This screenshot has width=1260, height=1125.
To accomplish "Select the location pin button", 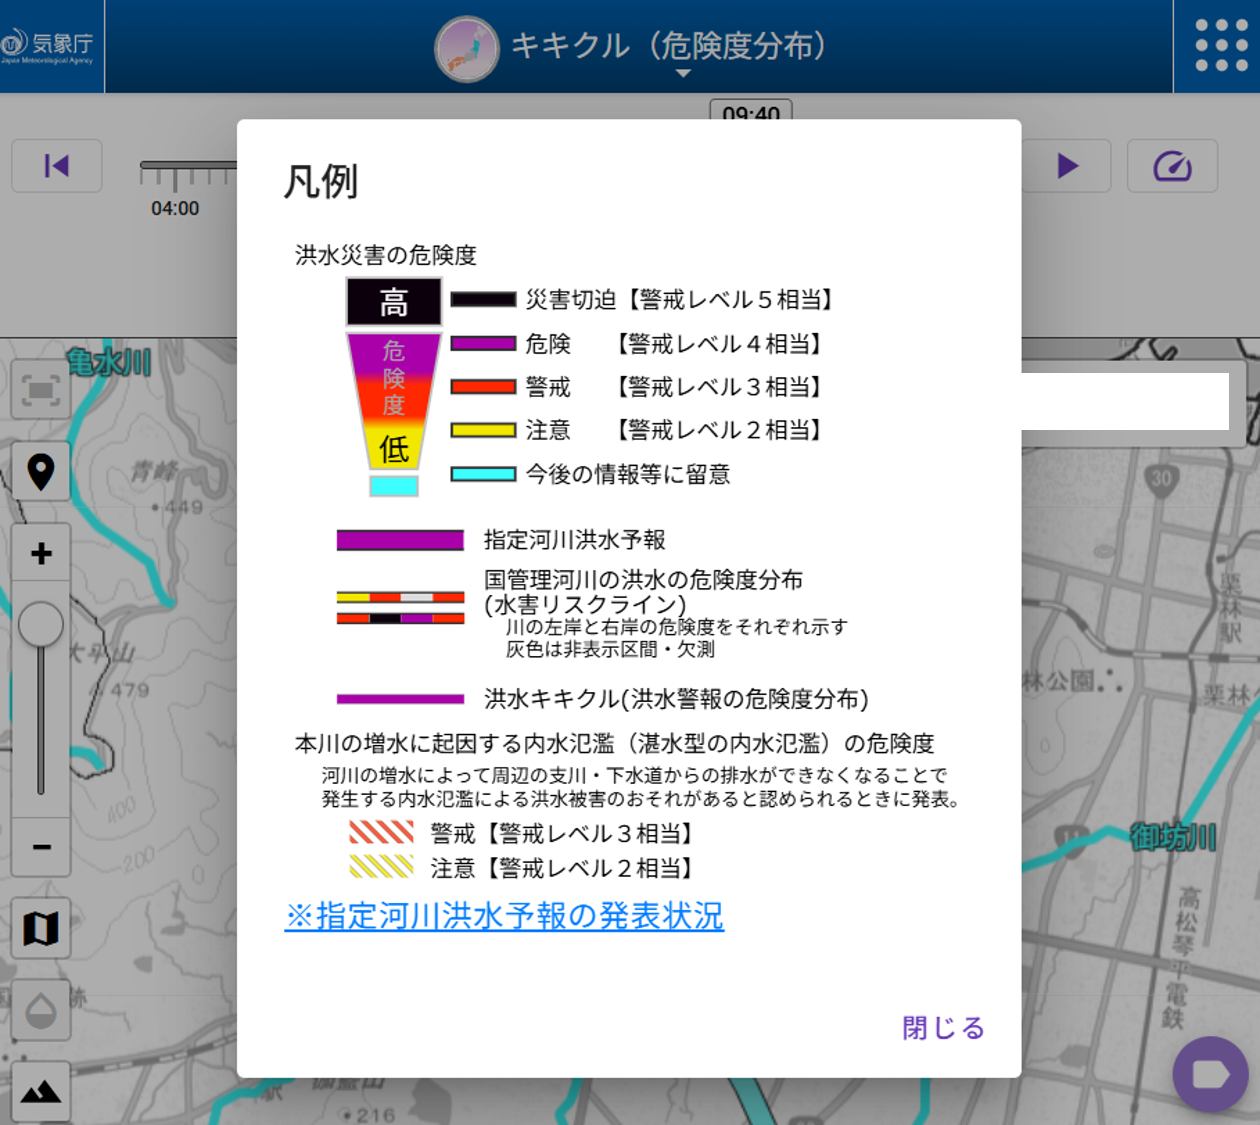I will coord(41,471).
